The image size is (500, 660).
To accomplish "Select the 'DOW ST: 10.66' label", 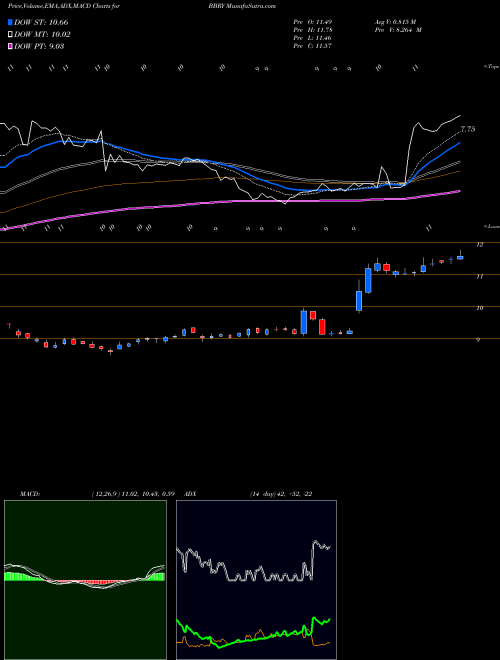I will [41, 22].
